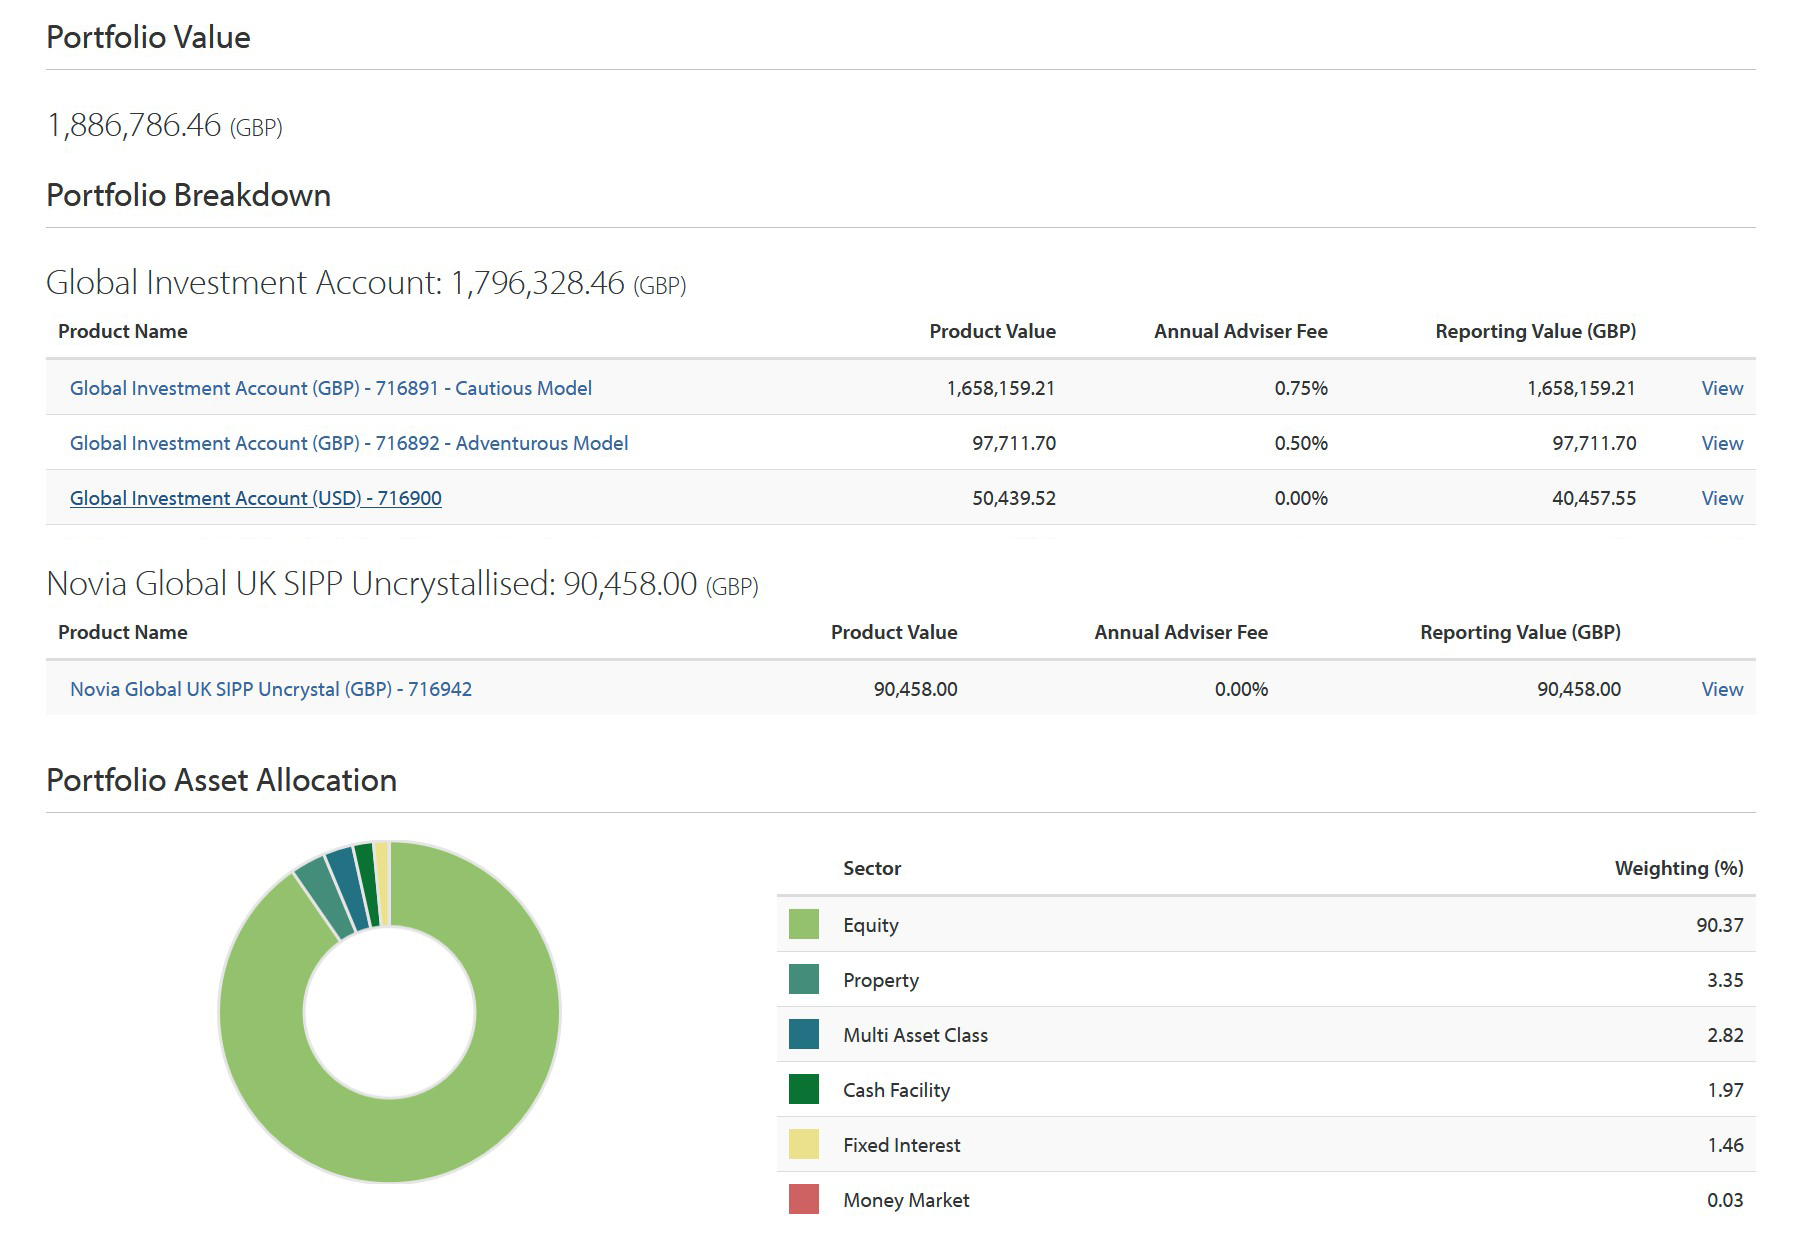Screen dimensions: 1813x1252
Task: Click View for the Adventurous Model row
Action: 1721,443
